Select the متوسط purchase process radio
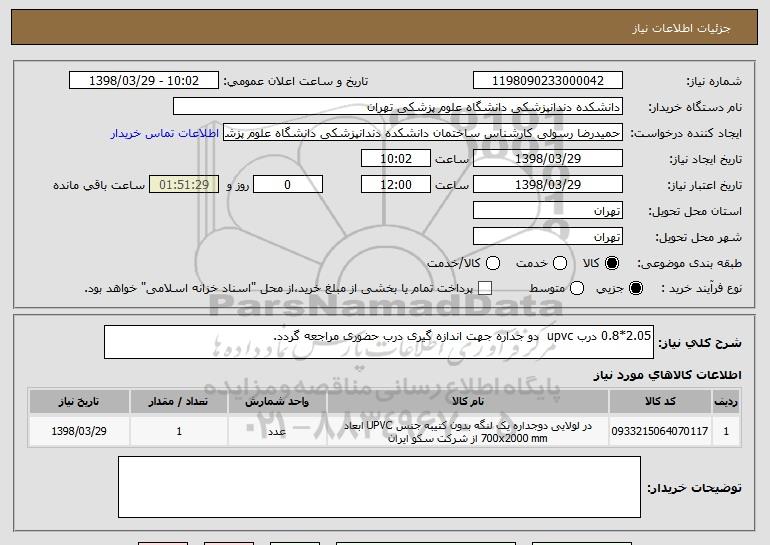The height and width of the screenshot is (545, 770). (577, 288)
